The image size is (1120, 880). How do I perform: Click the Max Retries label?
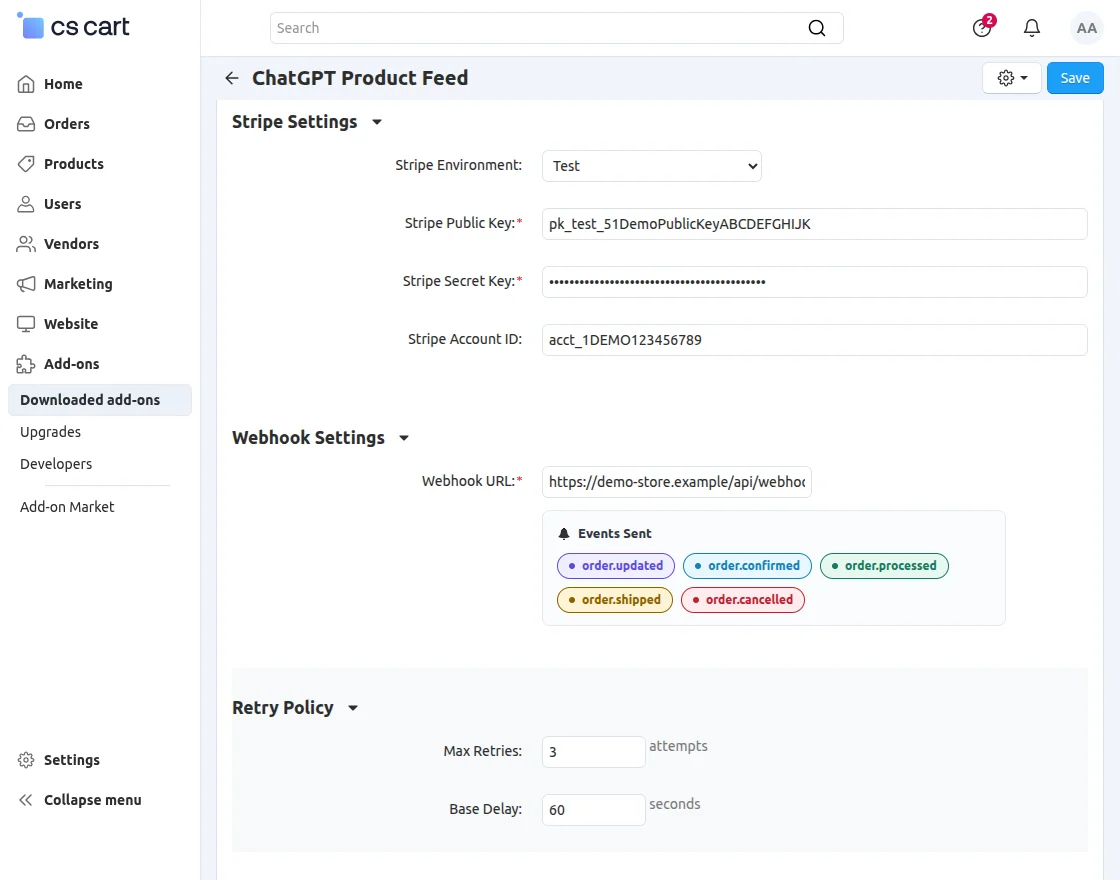tap(482, 751)
